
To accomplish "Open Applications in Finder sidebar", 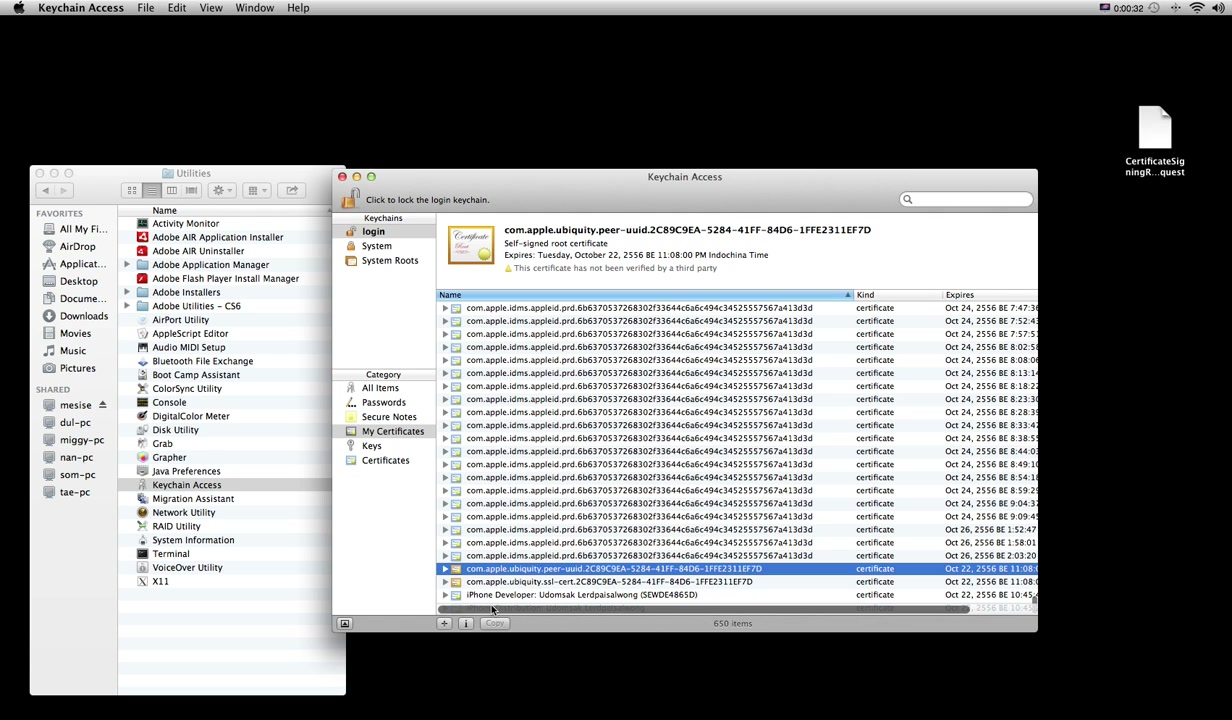I will tap(75, 264).
